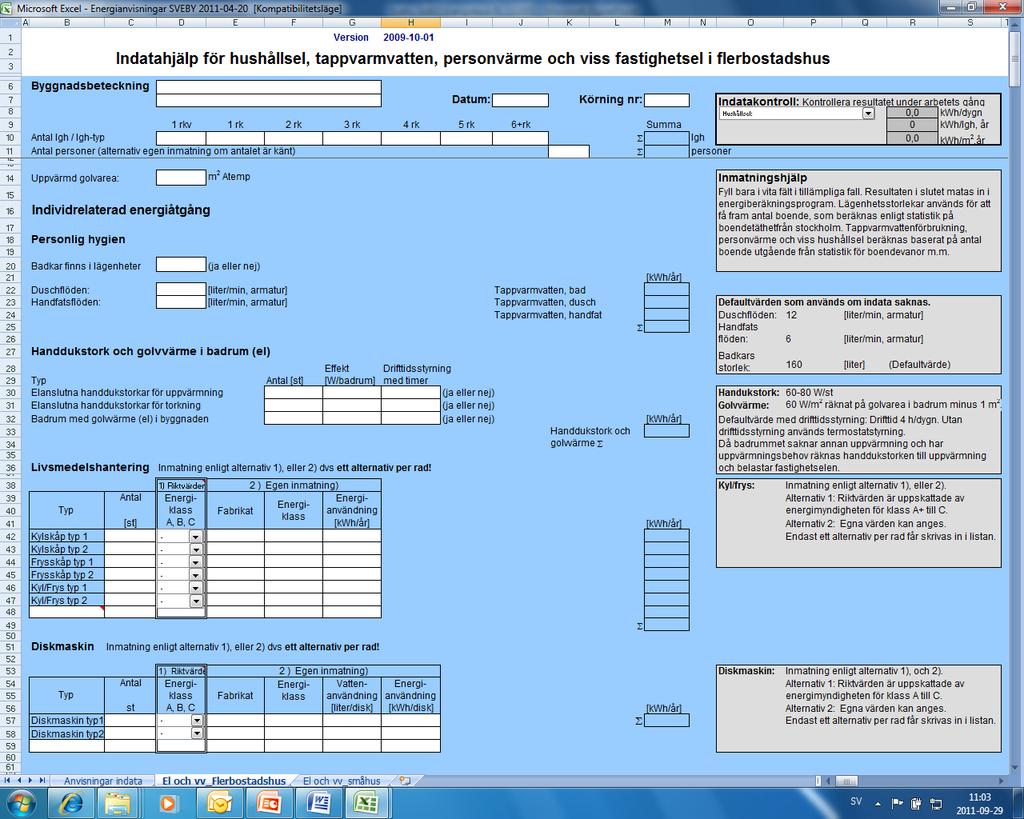The height and width of the screenshot is (819, 1024).
Task: Click the vertical scrollbar up arrow
Action: pyautogui.click(x=1016, y=25)
